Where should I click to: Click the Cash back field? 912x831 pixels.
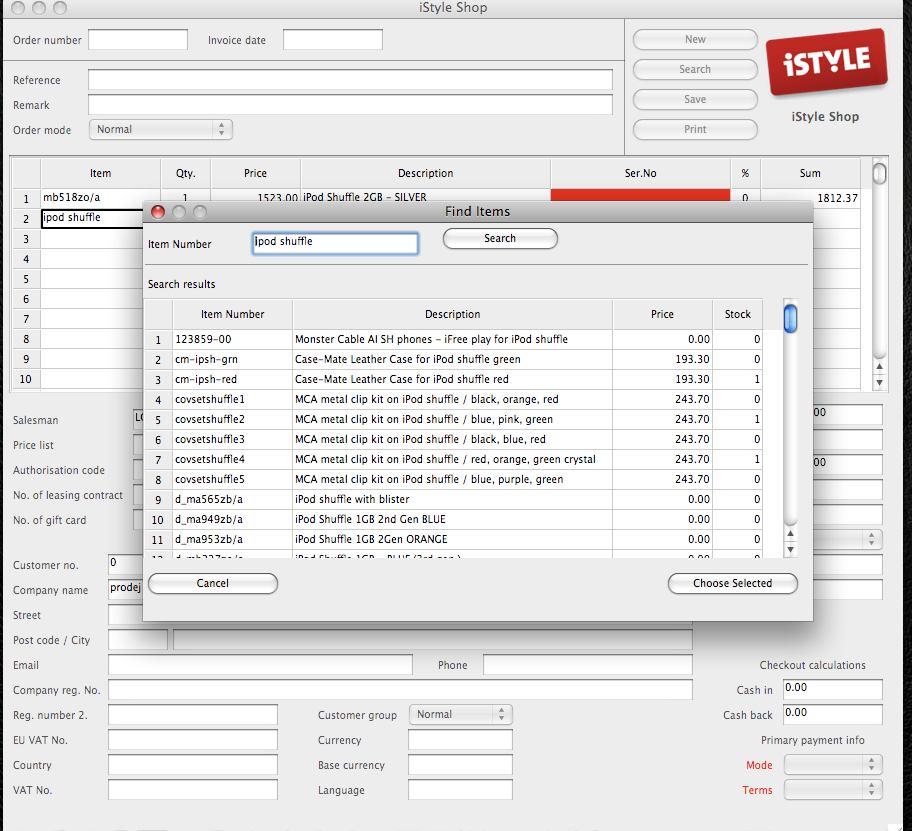(x=832, y=715)
